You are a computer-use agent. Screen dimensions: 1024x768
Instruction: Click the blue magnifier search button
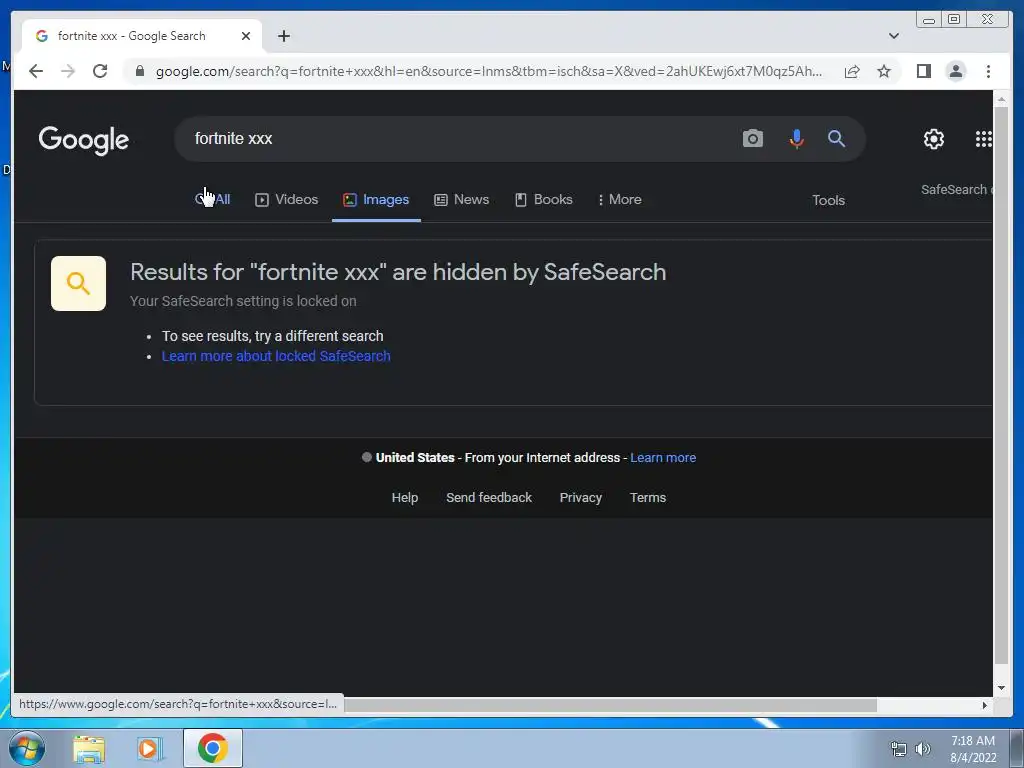point(836,138)
